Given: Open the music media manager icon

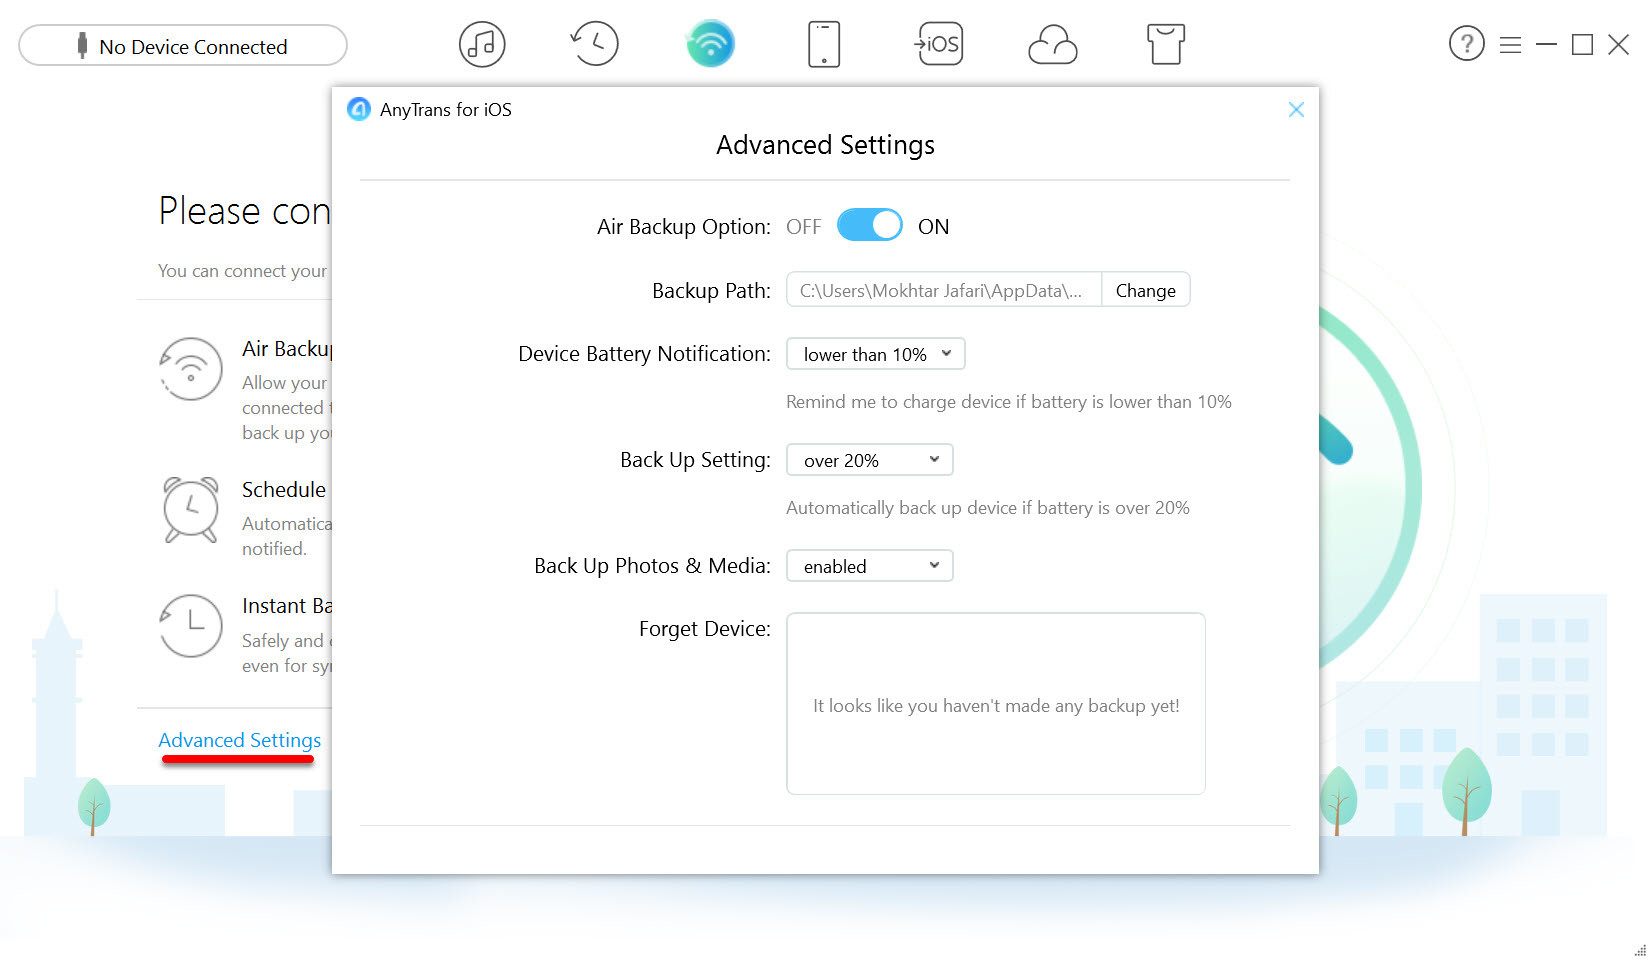Looking at the screenshot, I should tap(482, 45).
